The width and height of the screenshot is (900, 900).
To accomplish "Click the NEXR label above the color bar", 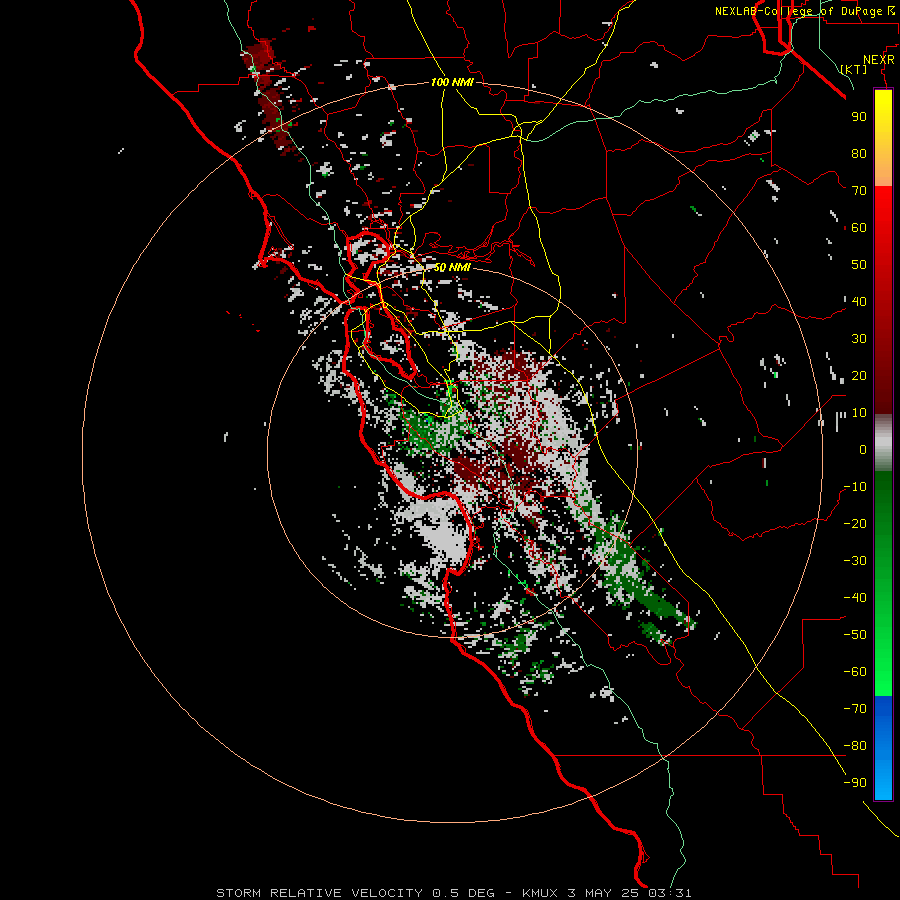I will pyautogui.click(x=879, y=60).
